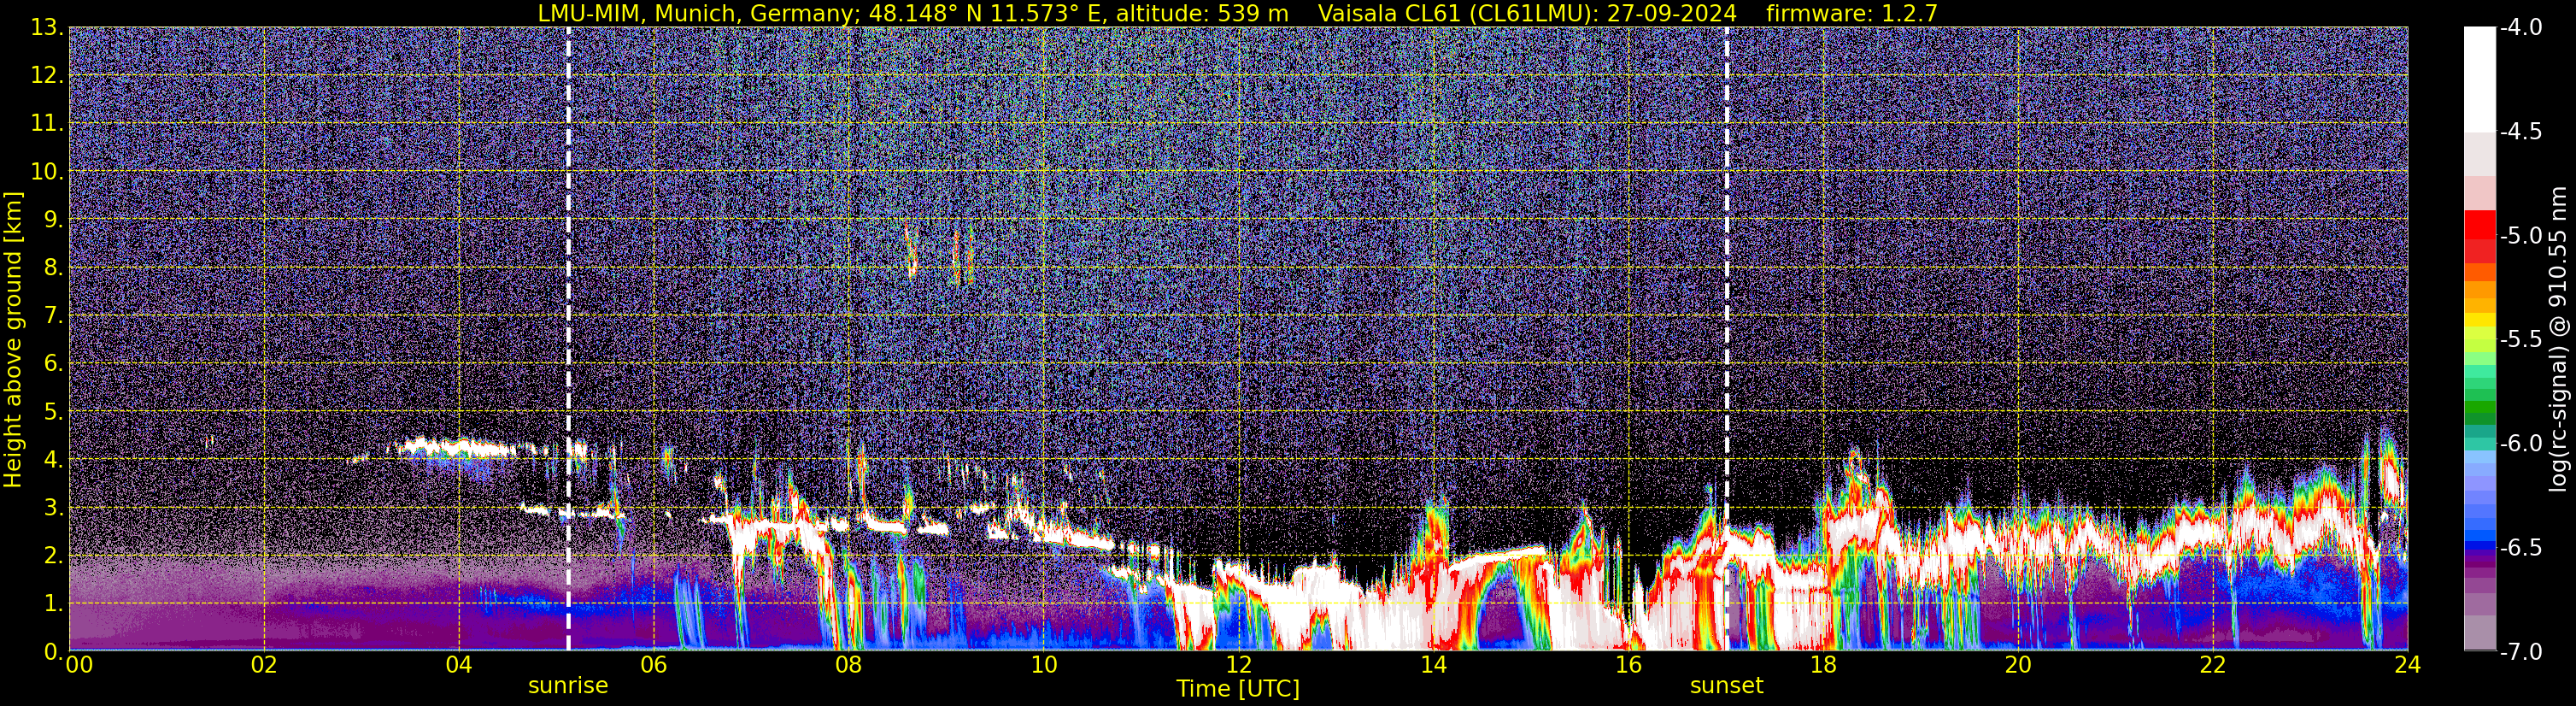This screenshot has width=2576, height=706.
Task: Click the 'Height above ground [km]' axis label
Action: (x=13, y=339)
